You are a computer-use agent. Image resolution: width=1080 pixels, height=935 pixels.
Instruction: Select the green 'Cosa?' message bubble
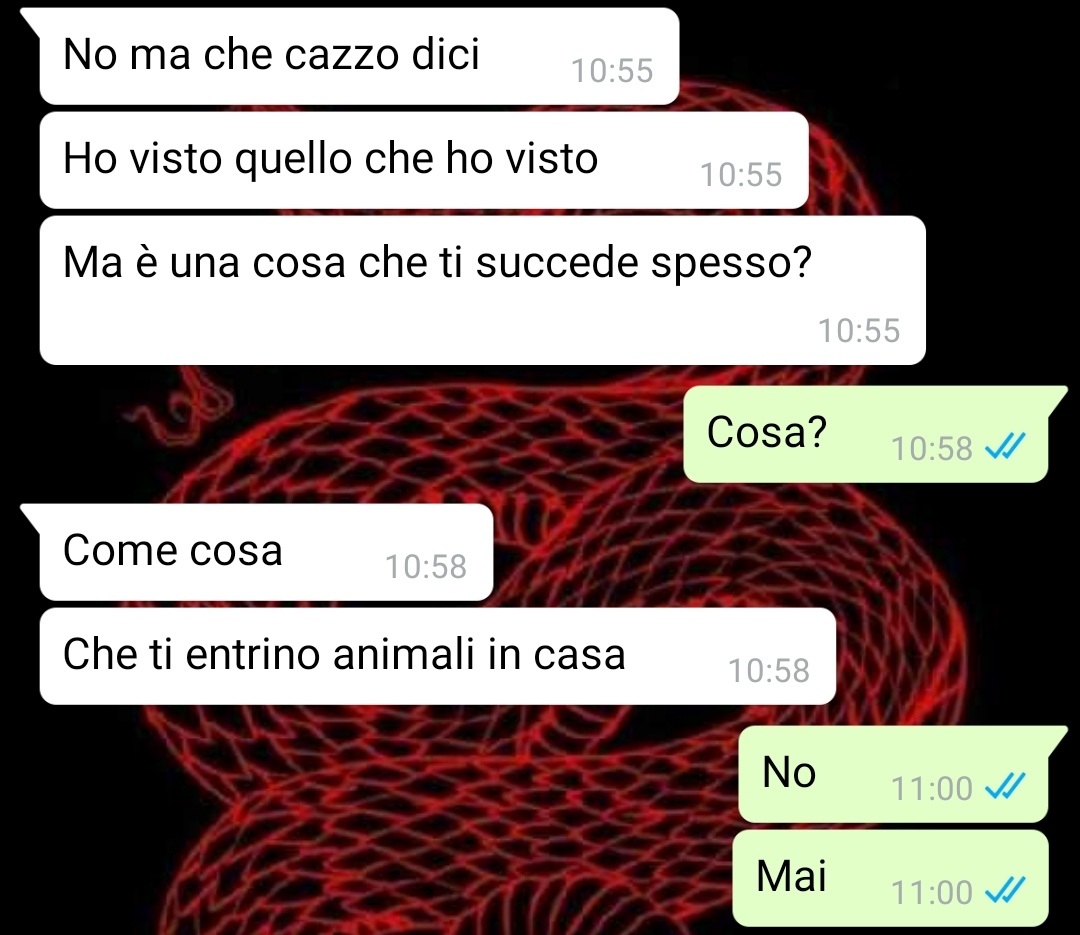click(866, 433)
